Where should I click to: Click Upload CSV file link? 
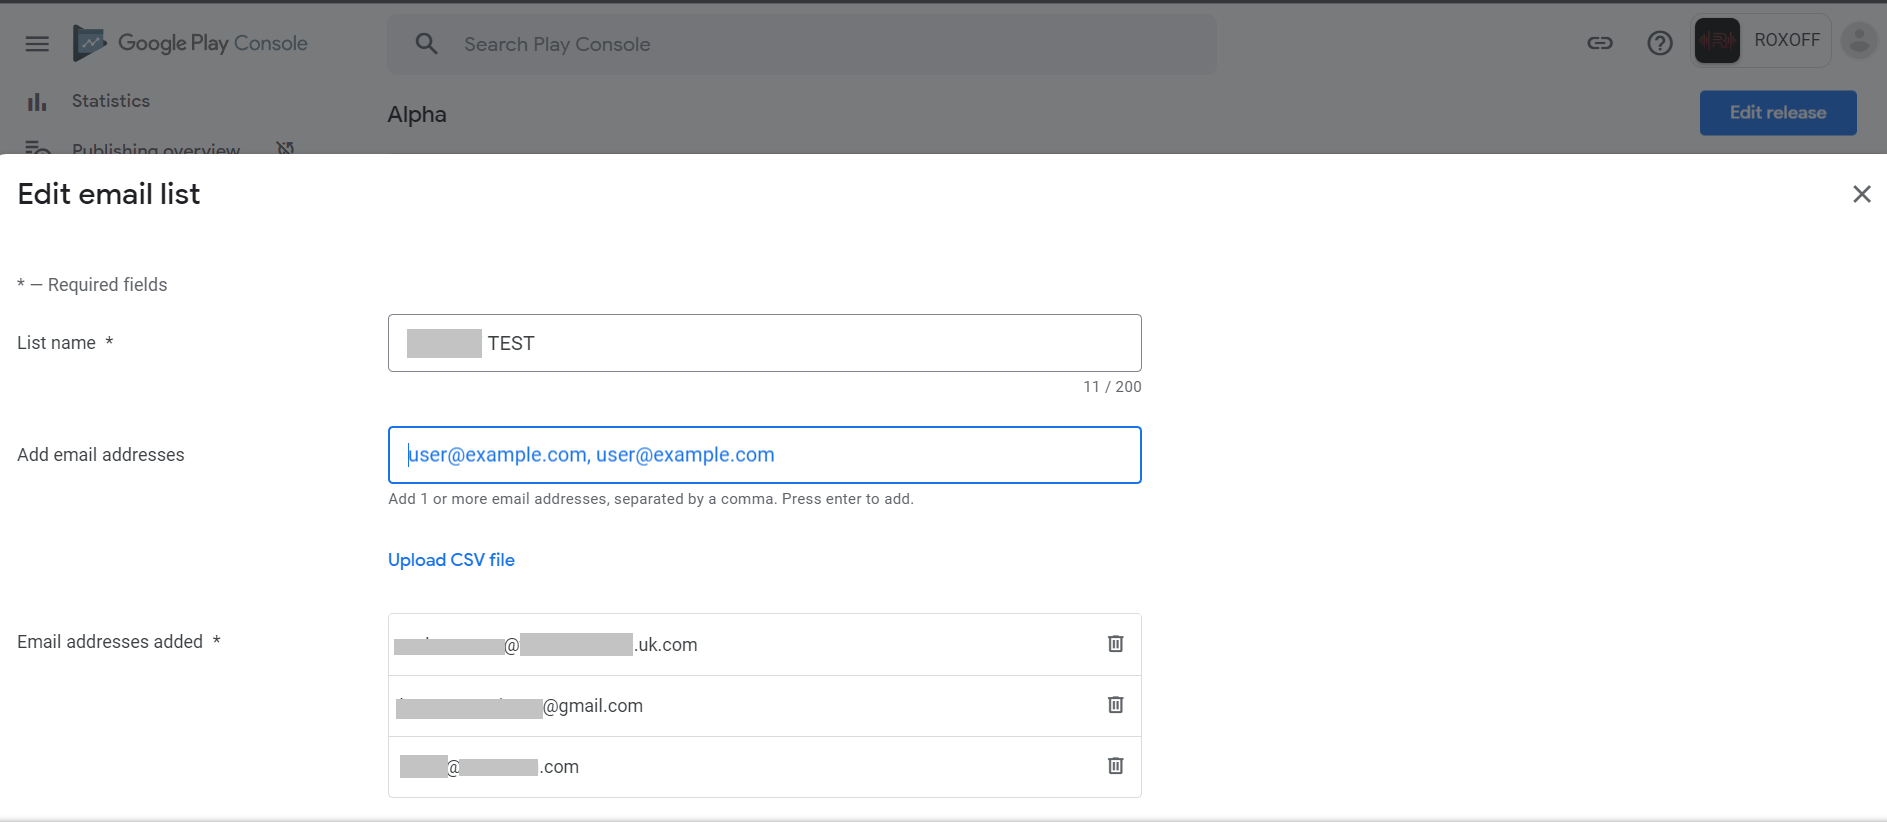[451, 560]
